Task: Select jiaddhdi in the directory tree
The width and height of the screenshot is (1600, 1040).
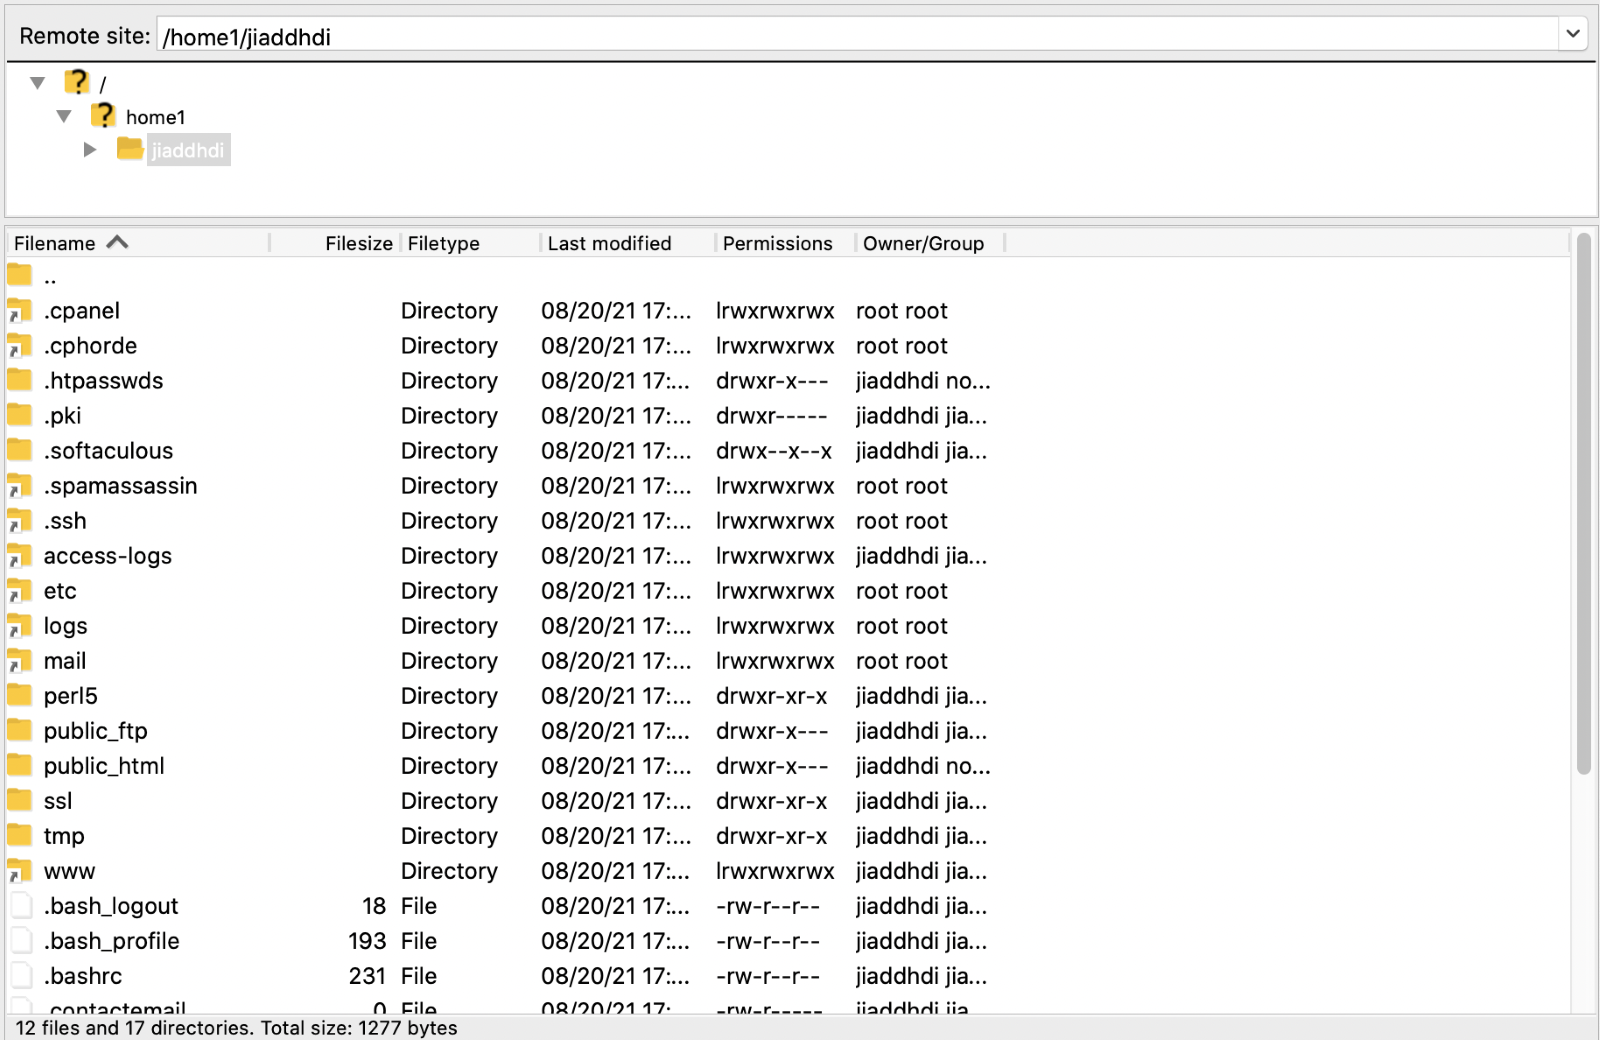Action: [x=188, y=150]
